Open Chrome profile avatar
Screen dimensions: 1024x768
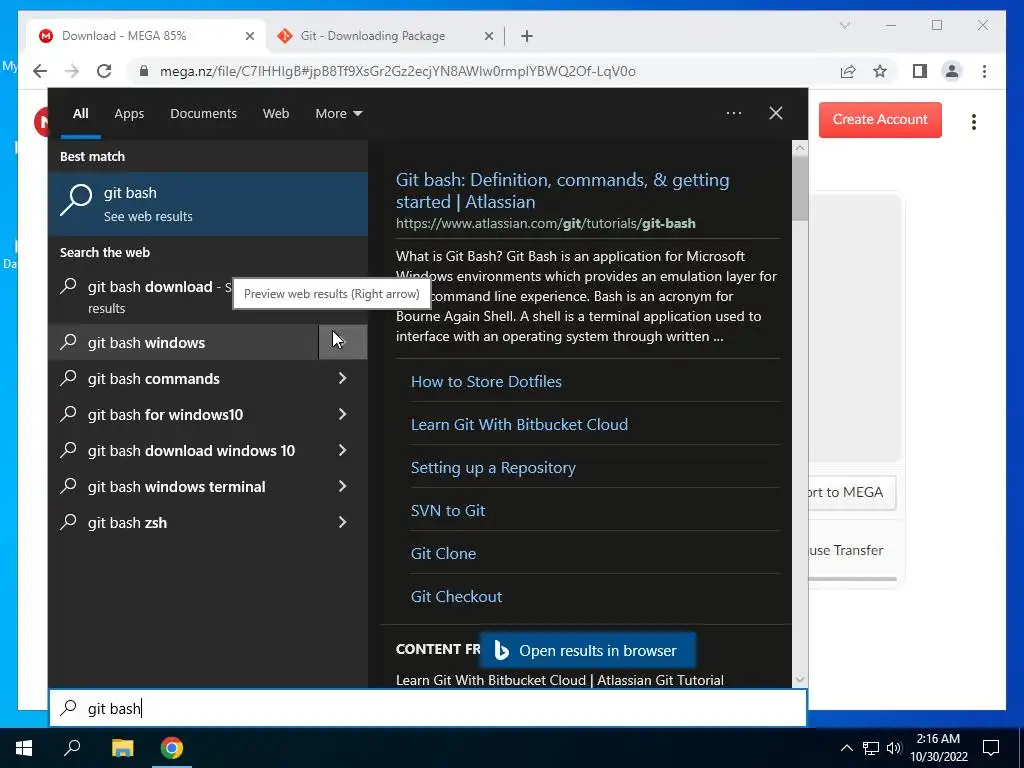coord(952,71)
